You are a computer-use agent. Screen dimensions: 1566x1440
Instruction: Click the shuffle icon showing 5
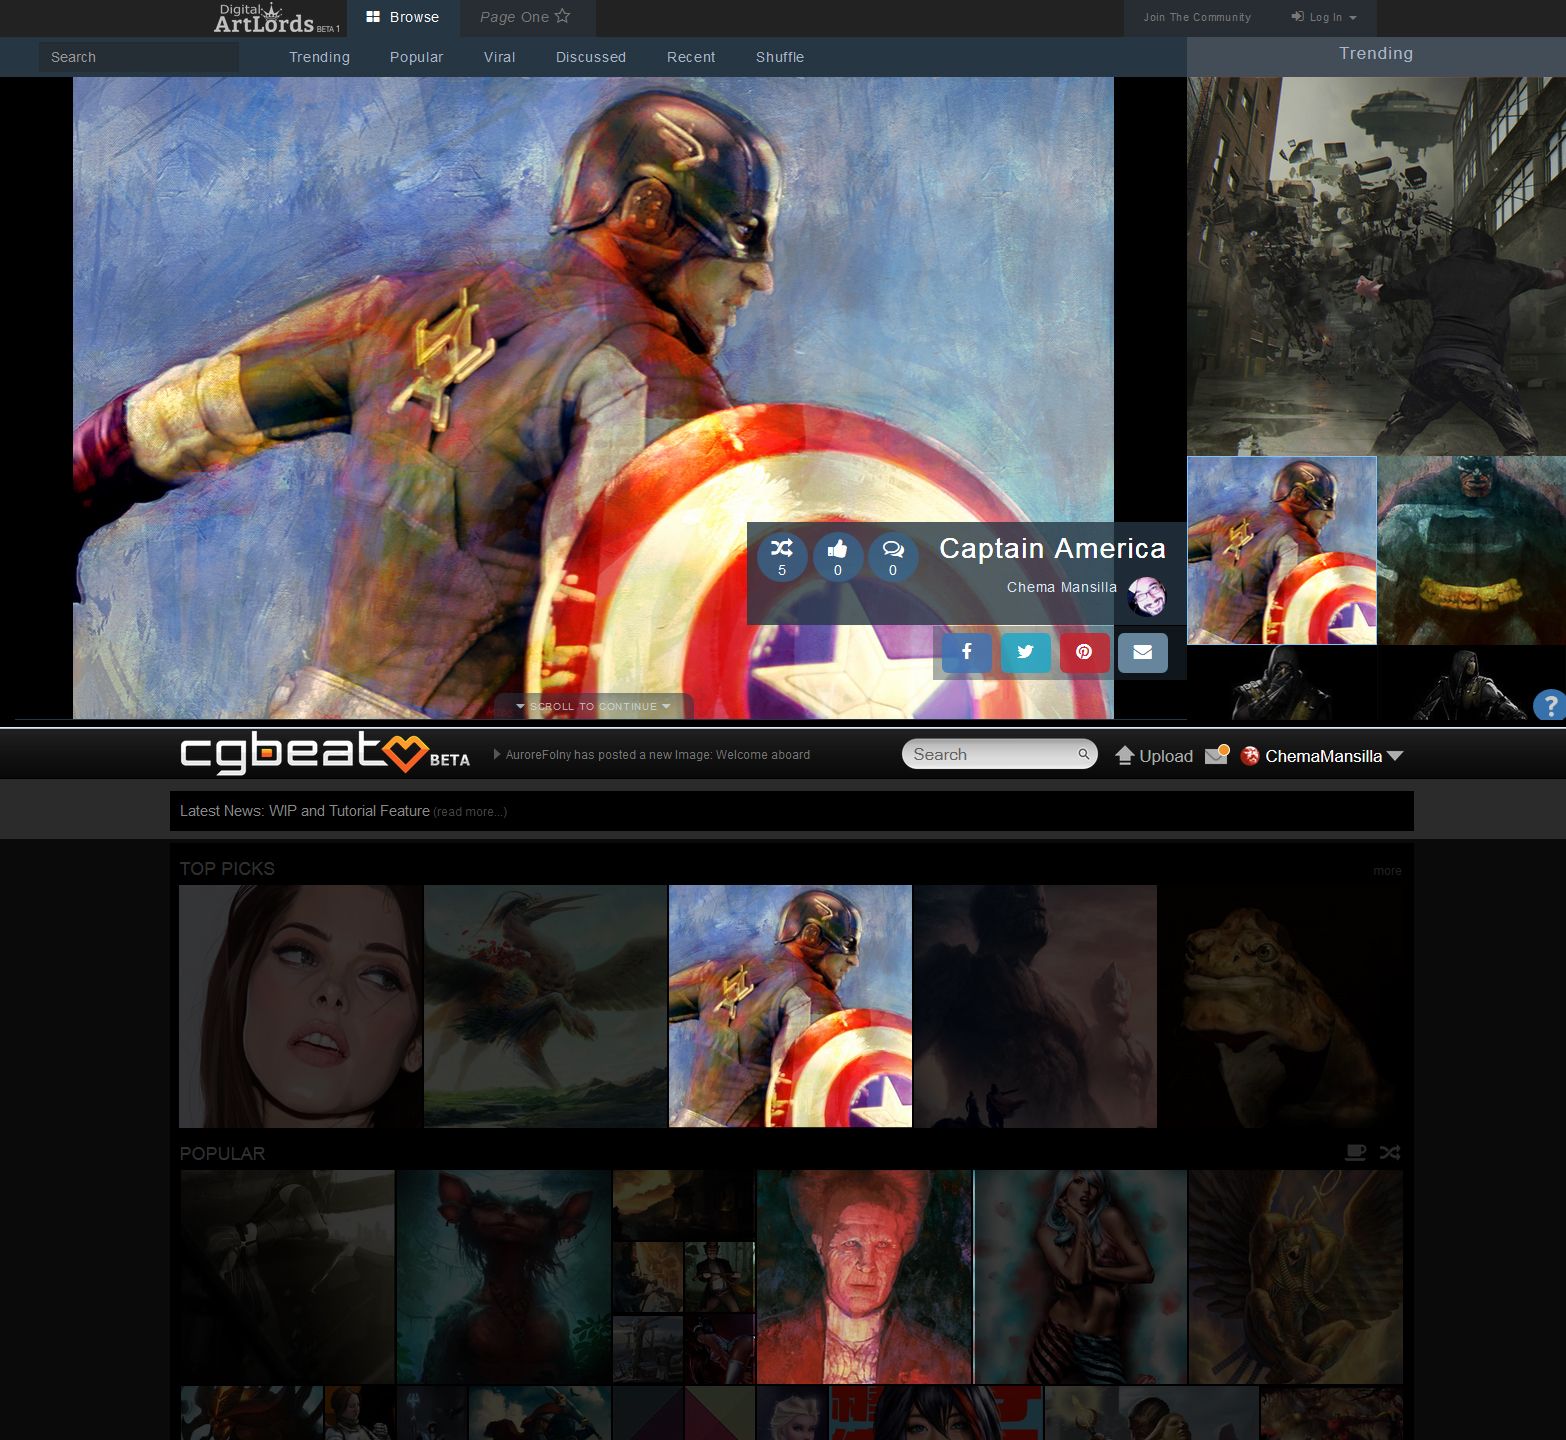point(782,556)
